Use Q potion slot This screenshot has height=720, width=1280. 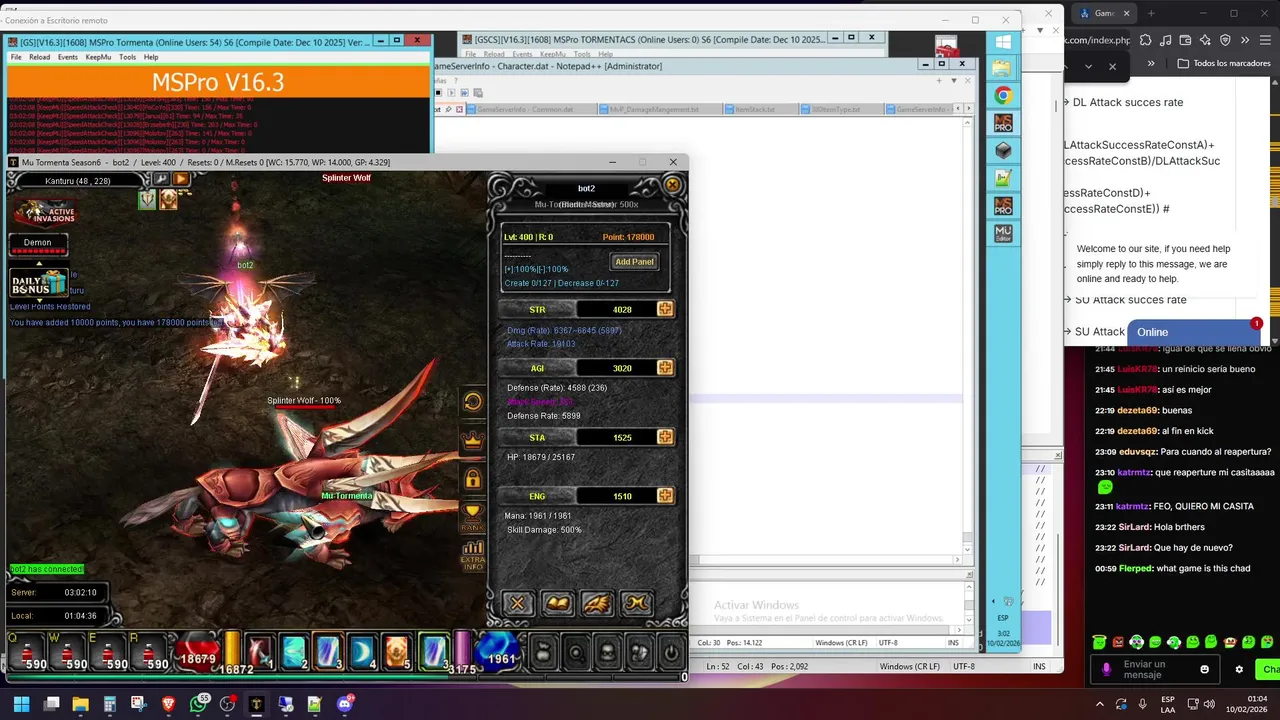pos(28,652)
